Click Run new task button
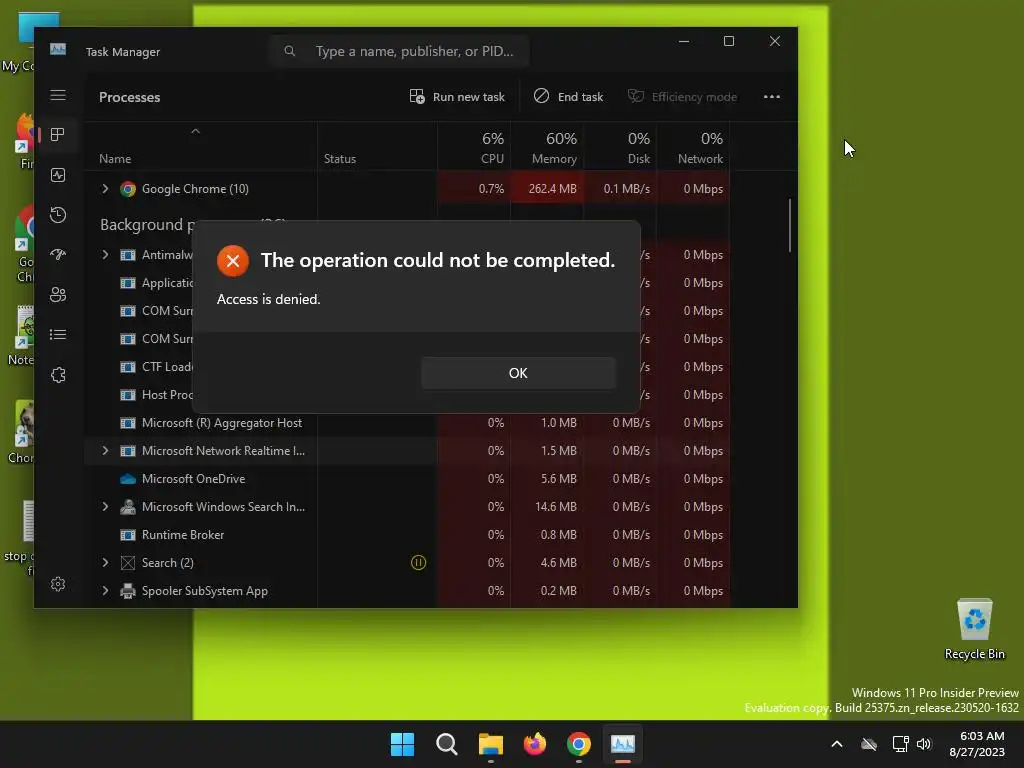 pos(457,97)
